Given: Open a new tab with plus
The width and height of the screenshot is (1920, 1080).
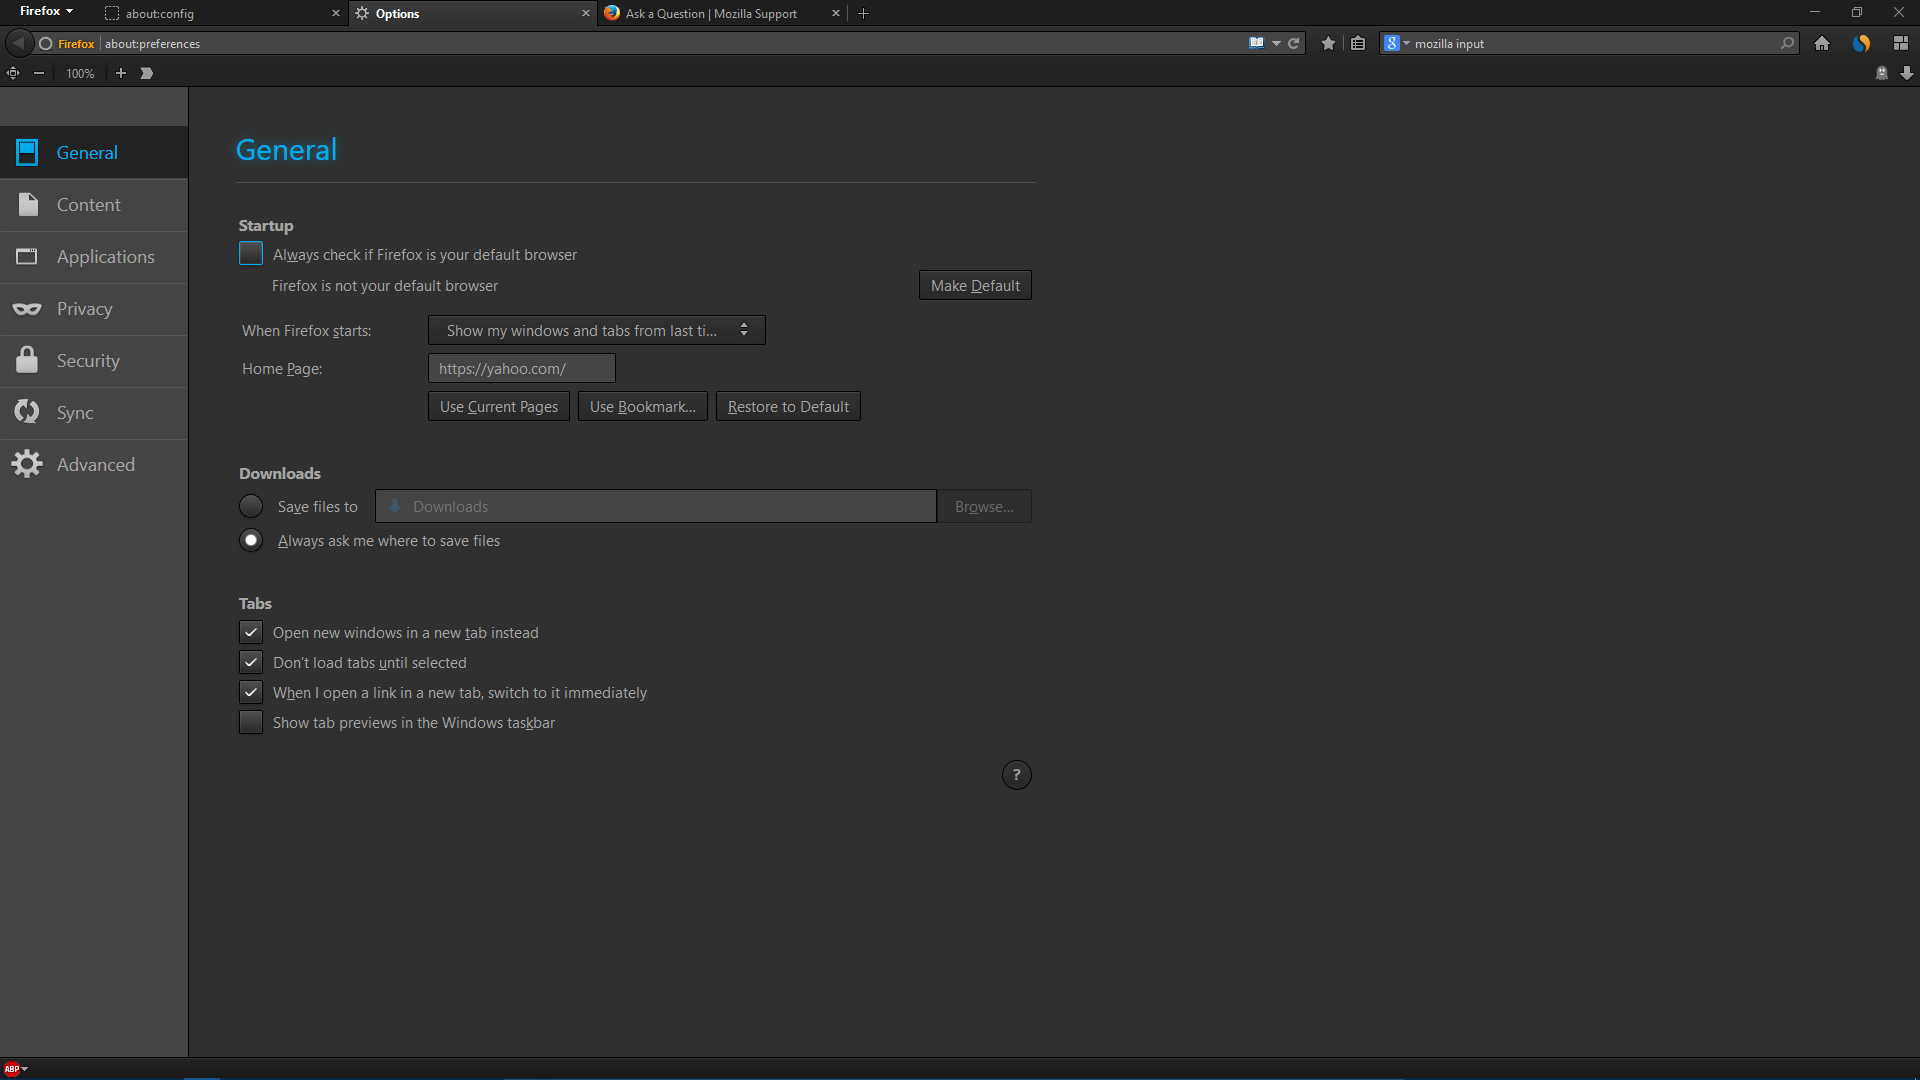Looking at the screenshot, I should [x=864, y=13].
